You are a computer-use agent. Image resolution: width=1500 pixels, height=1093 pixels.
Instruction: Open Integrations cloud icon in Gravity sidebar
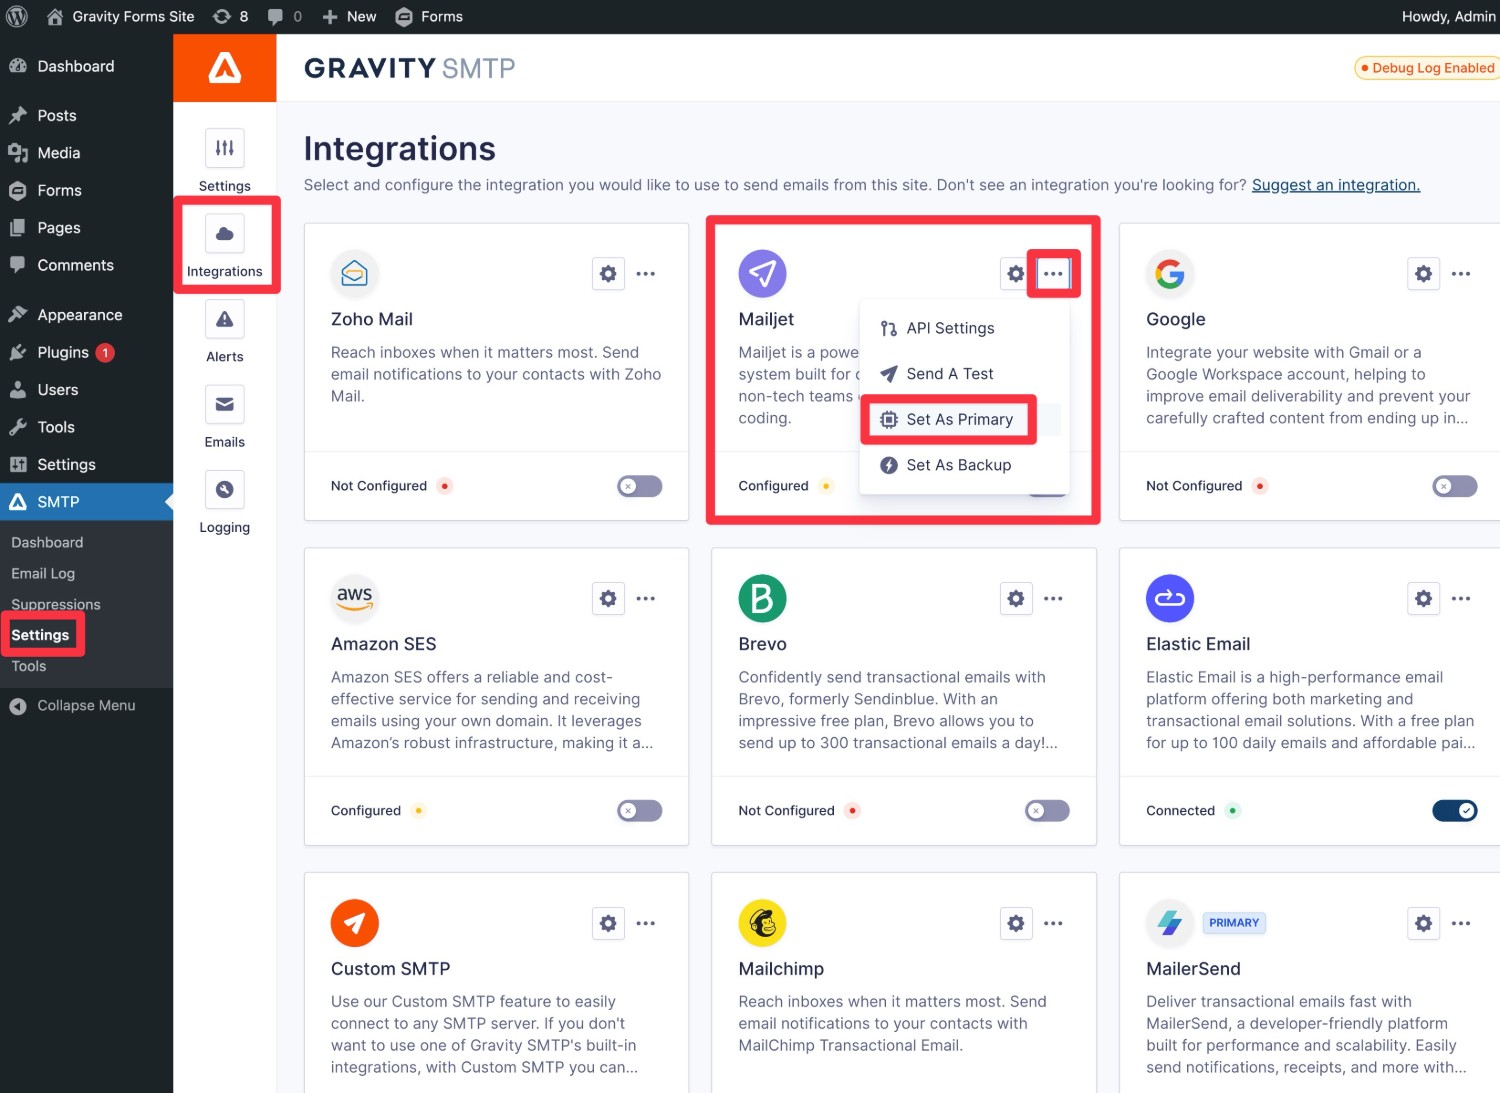click(x=224, y=233)
